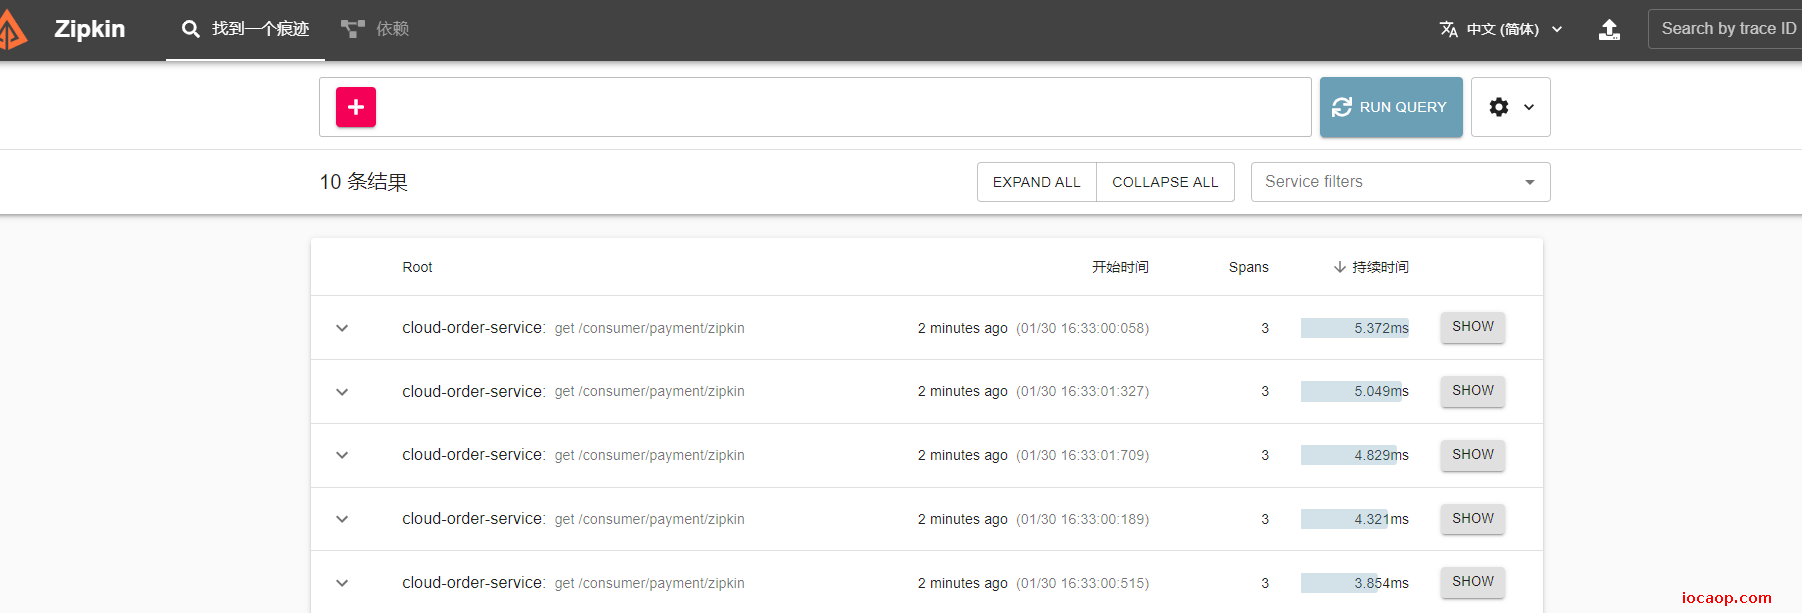Open the Find a Trace tab
Screen dimensions: 1802x613
tap(245, 29)
